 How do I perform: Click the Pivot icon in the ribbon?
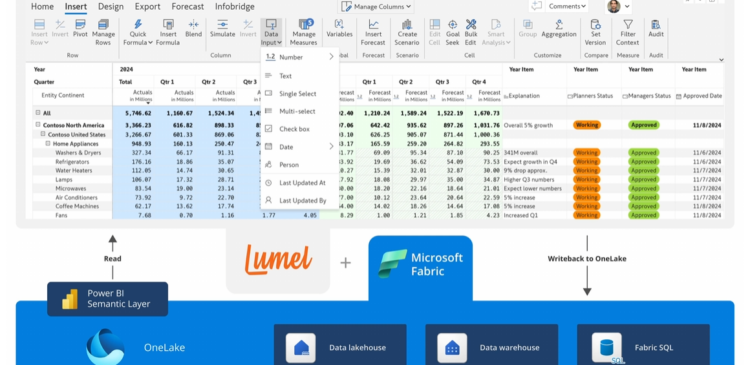tap(80, 24)
